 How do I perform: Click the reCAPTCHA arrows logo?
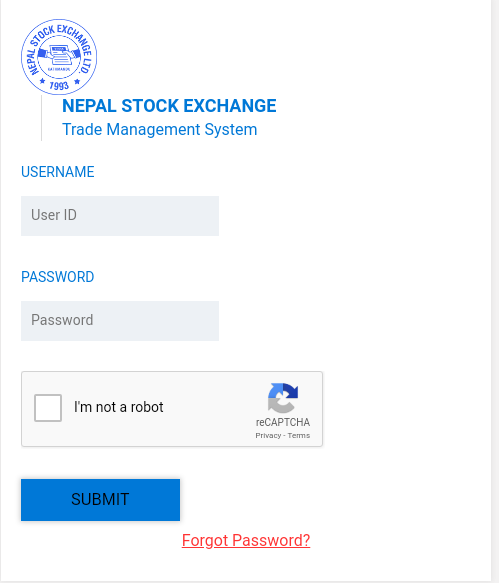point(283,398)
